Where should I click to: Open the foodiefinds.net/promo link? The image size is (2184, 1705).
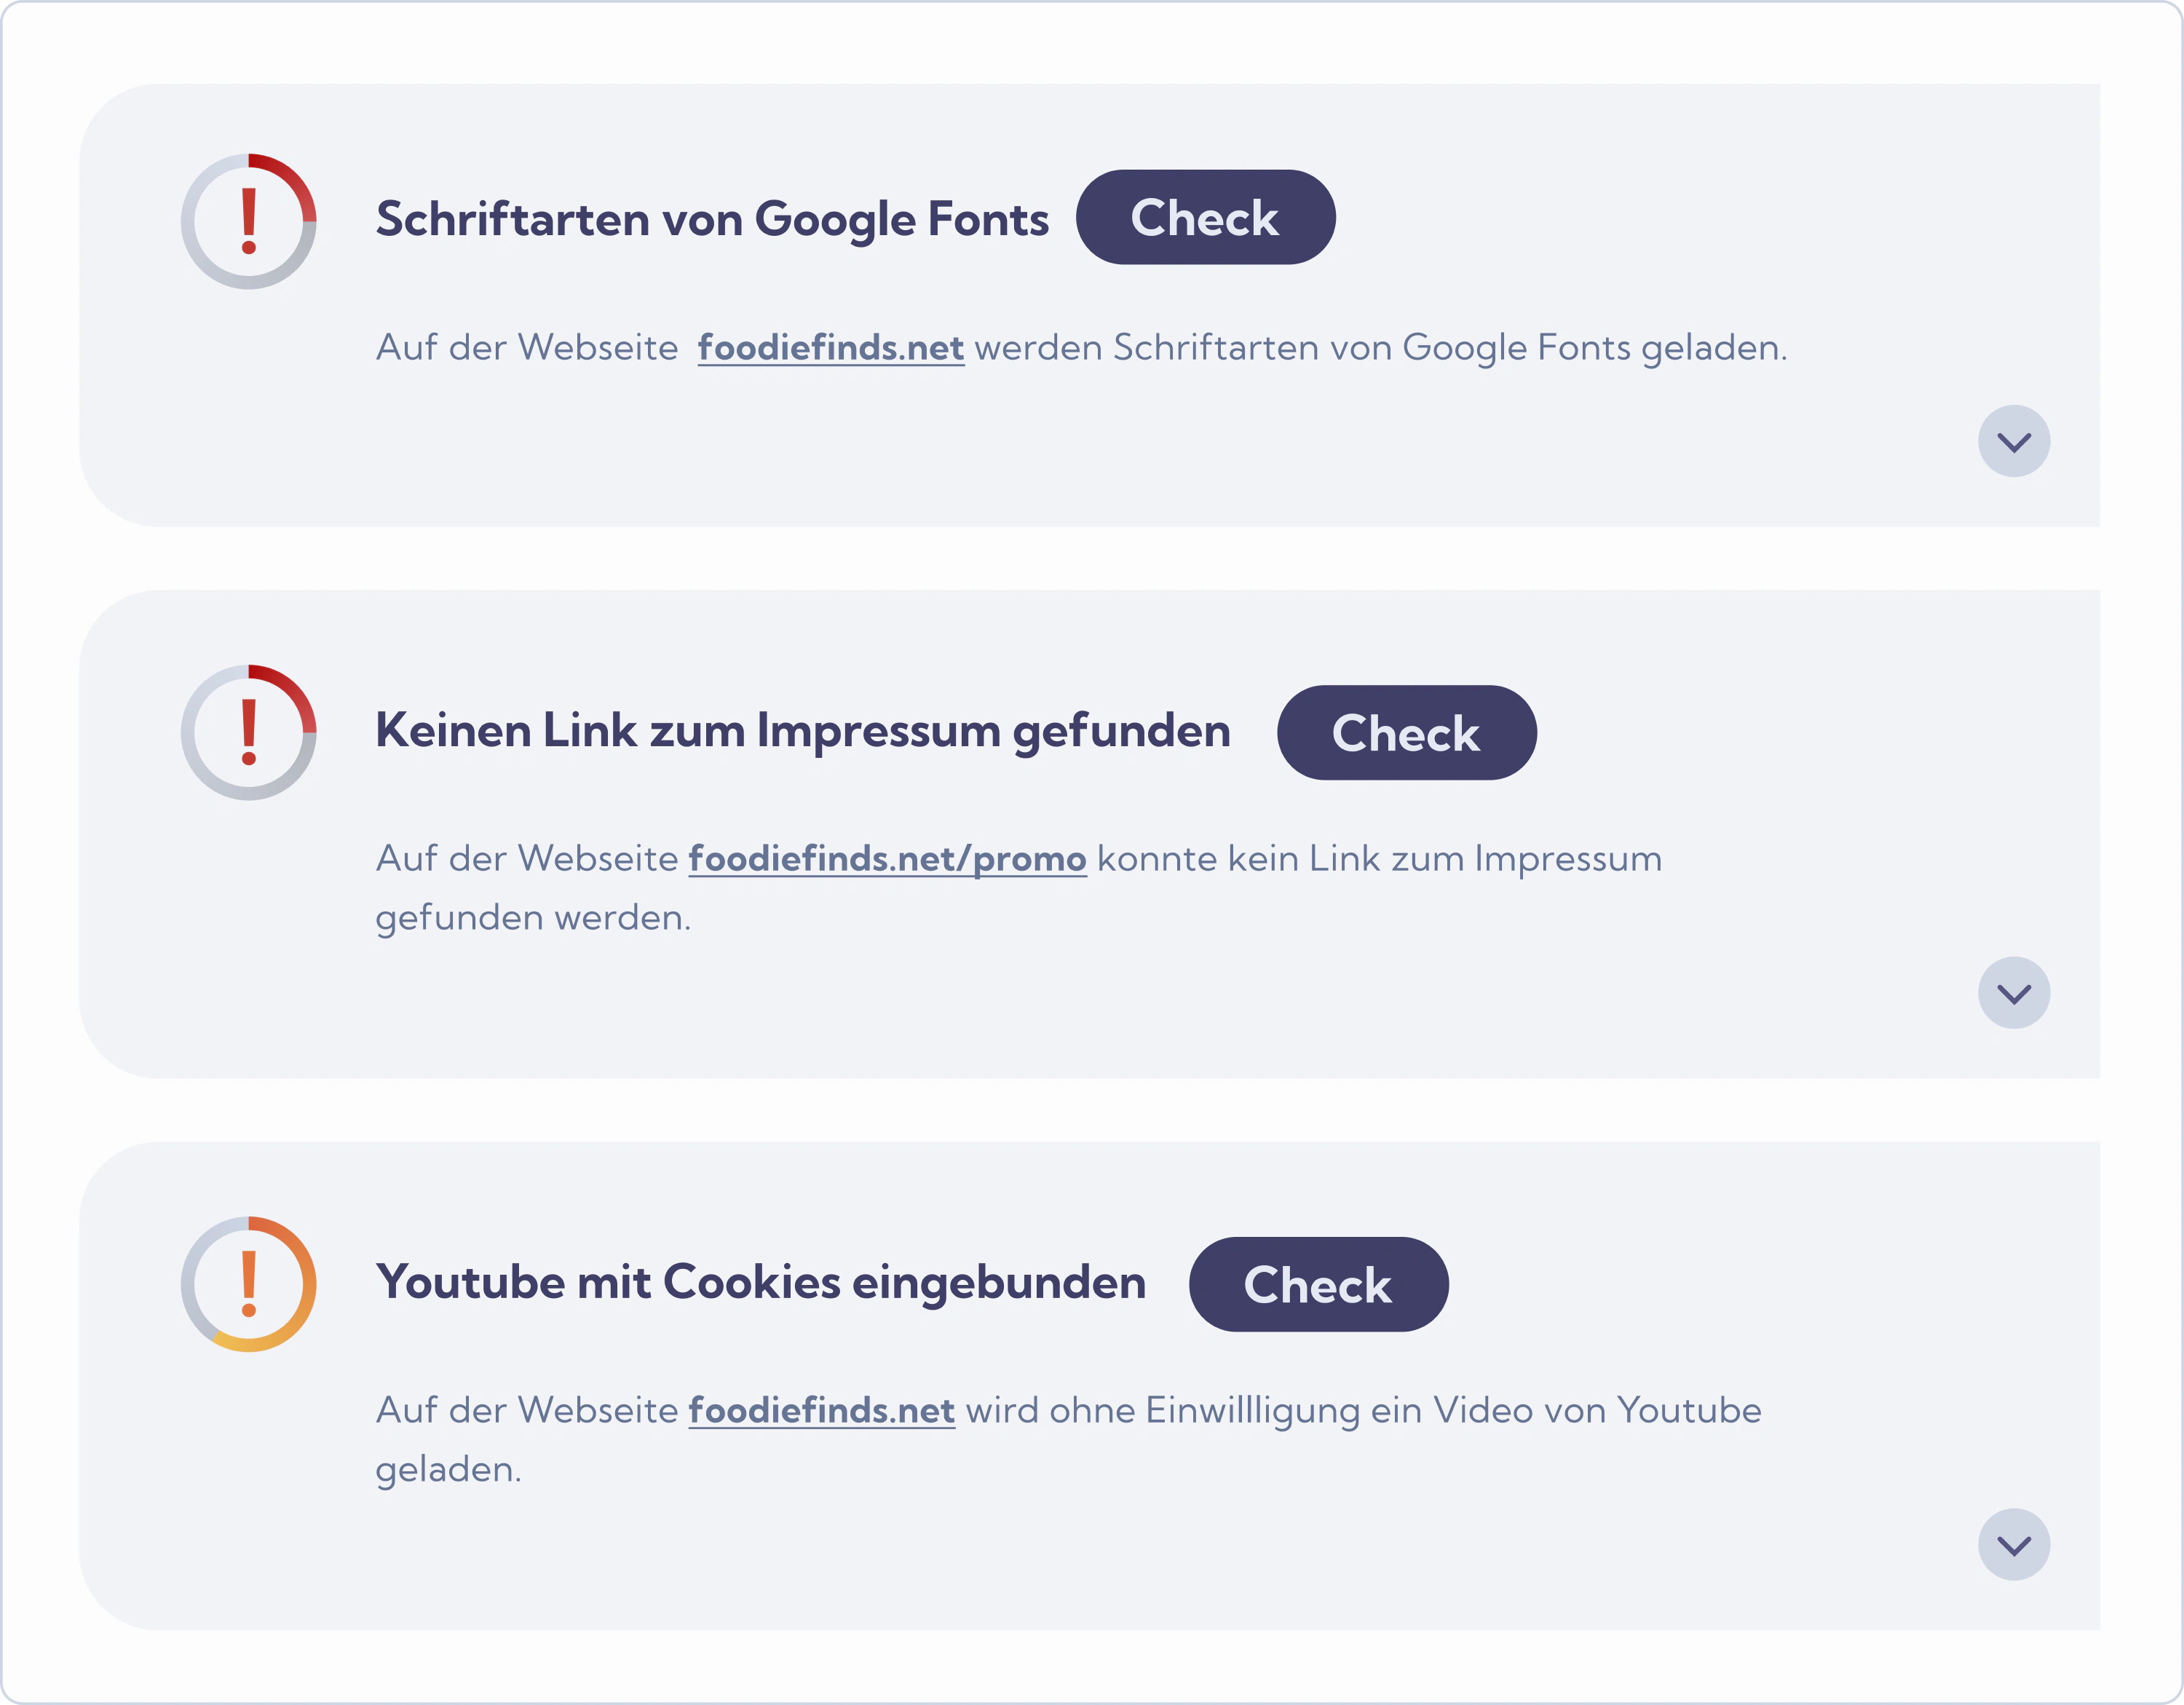[887, 859]
